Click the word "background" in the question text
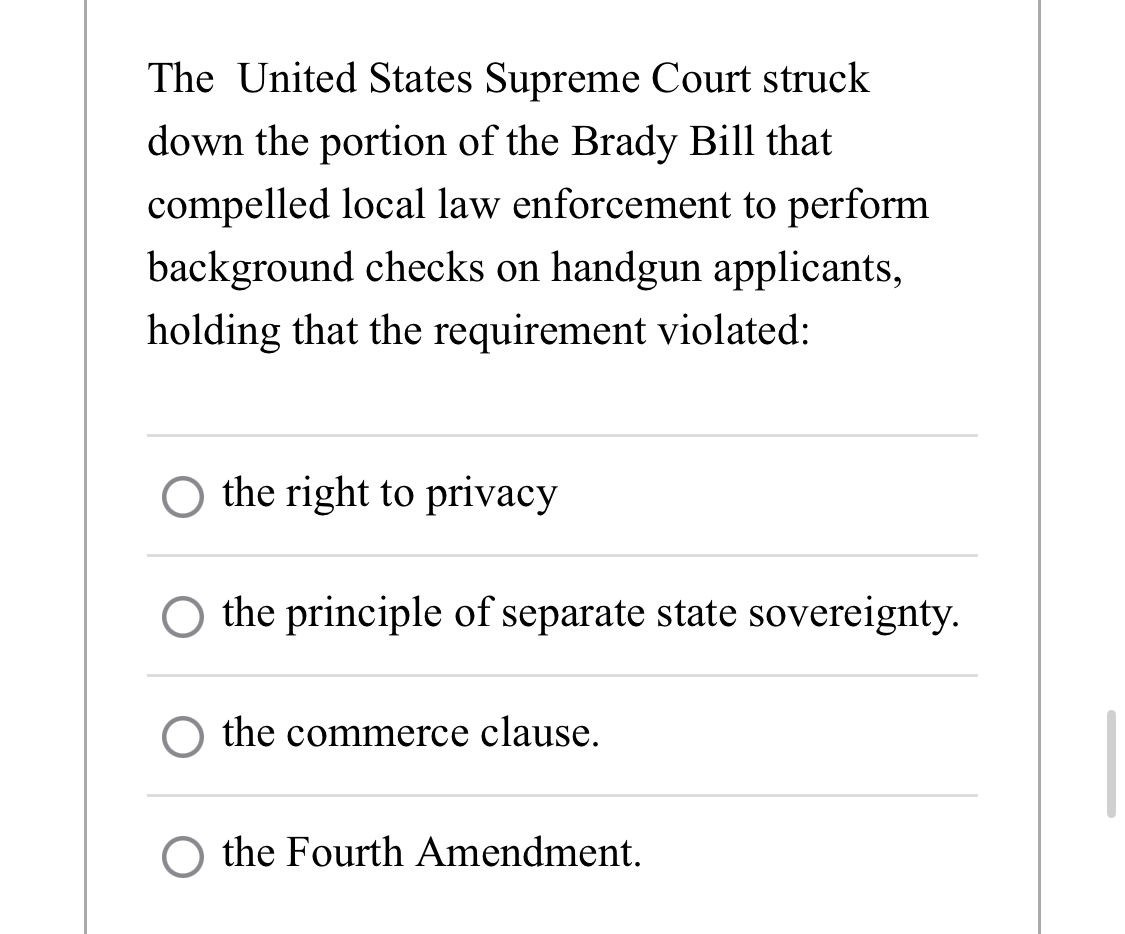Viewport: 1125px width, 934px height. 250,268
